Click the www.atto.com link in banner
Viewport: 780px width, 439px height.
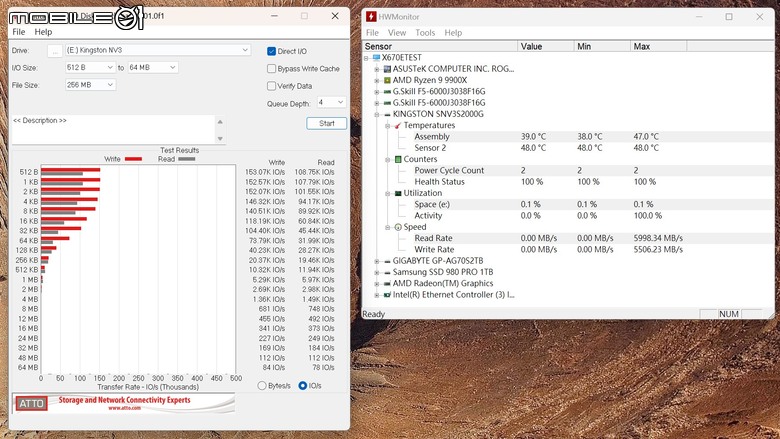tap(124, 408)
